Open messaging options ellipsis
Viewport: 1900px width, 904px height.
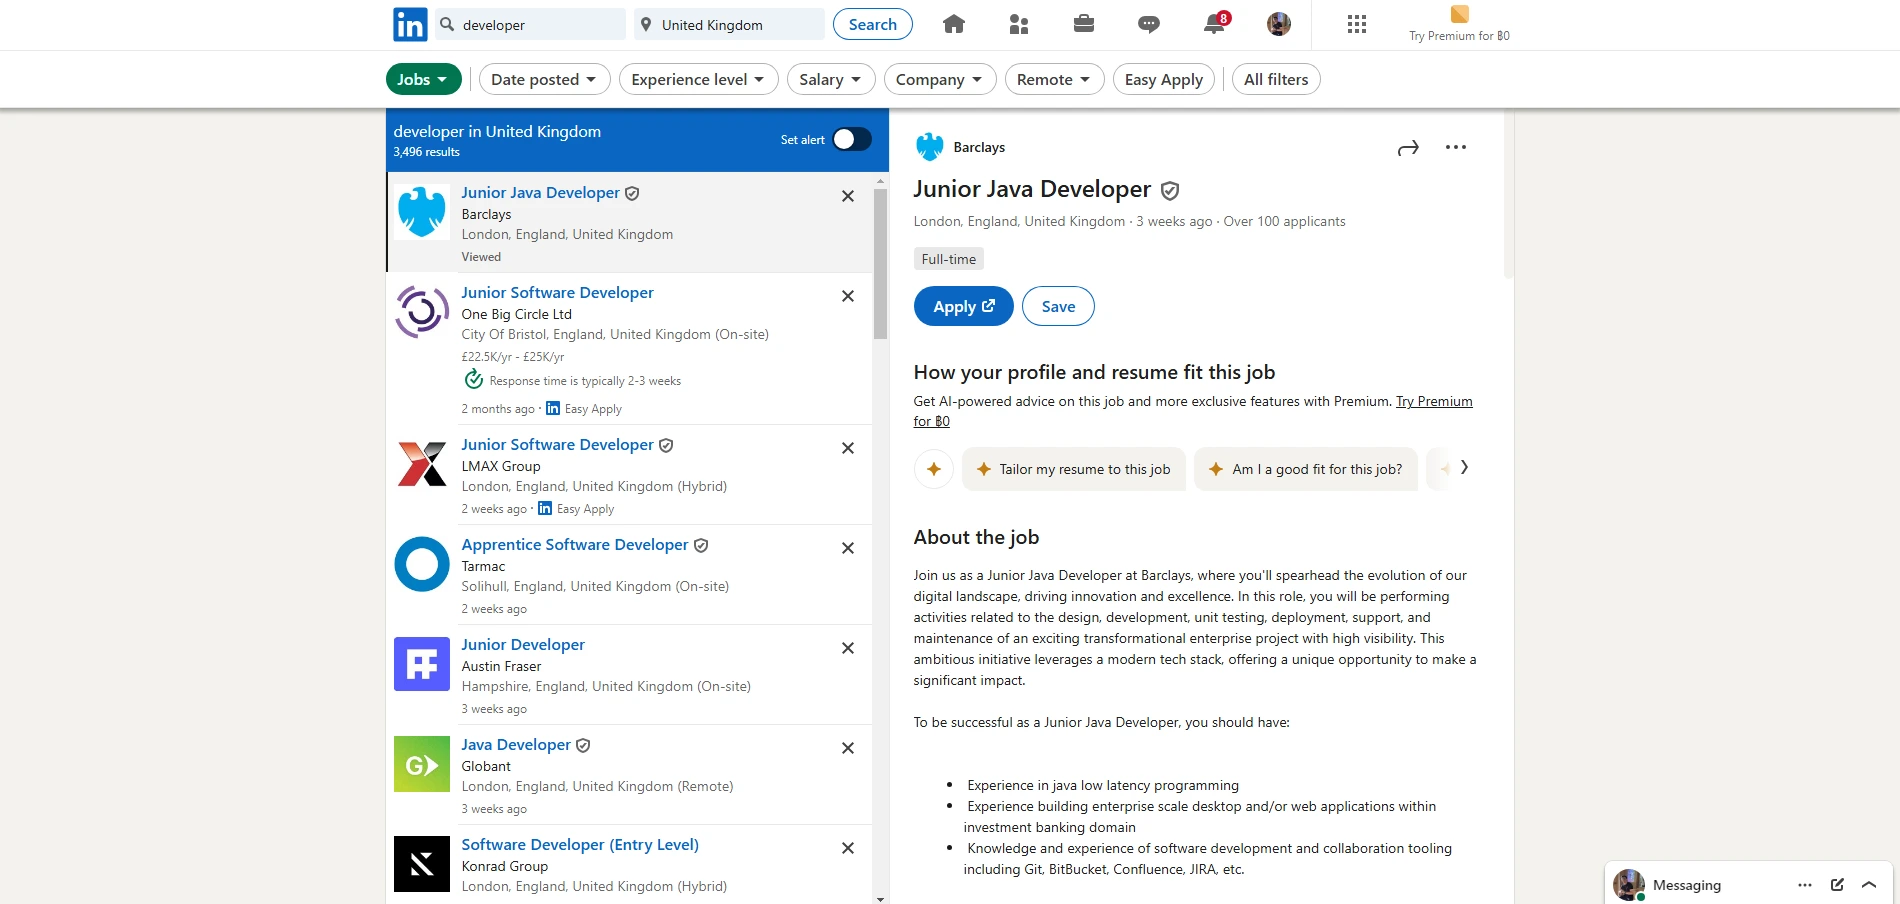click(x=1804, y=885)
